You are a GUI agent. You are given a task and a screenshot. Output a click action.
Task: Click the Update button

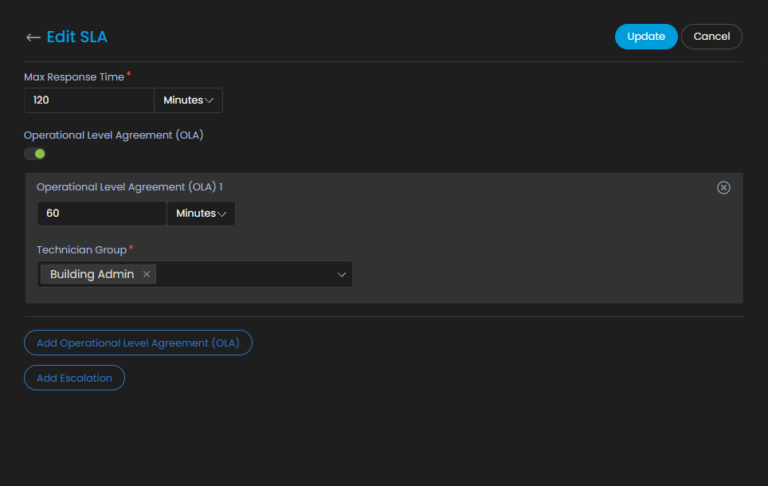click(x=645, y=37)
